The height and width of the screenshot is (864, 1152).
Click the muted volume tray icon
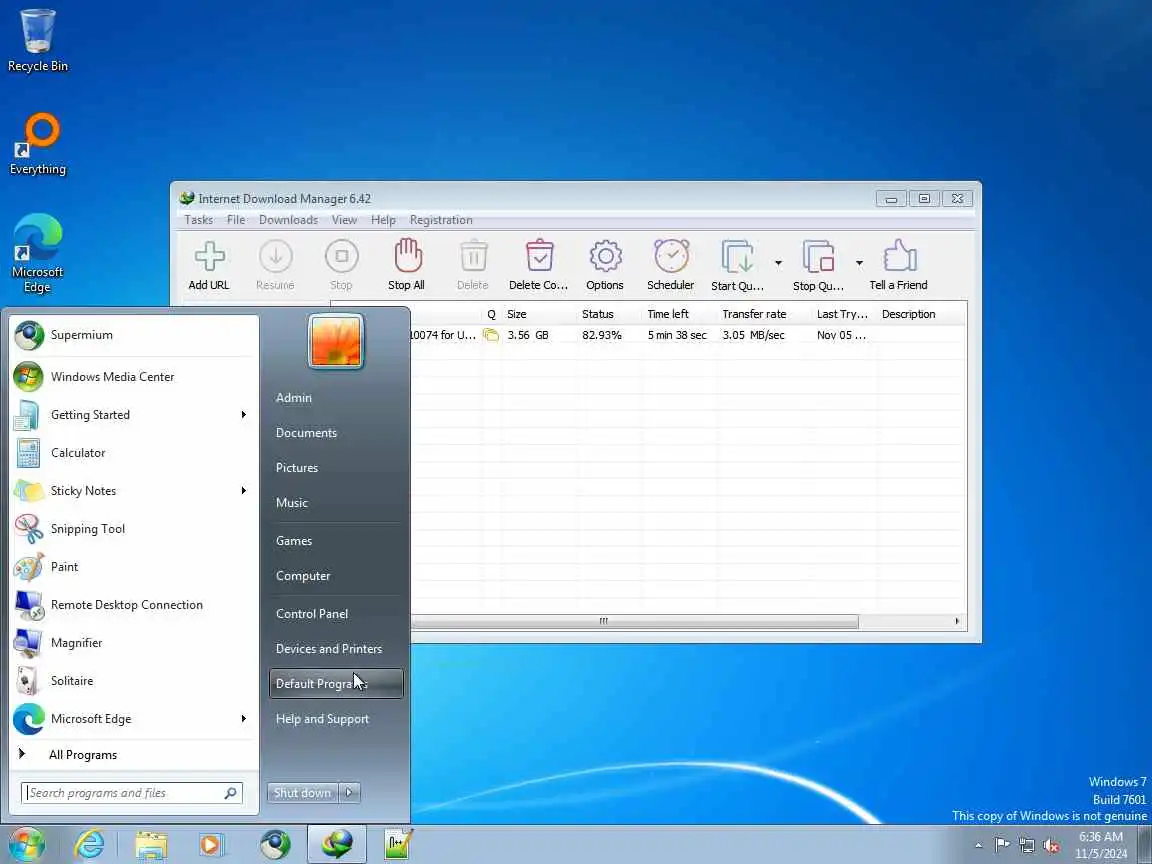1052,846
